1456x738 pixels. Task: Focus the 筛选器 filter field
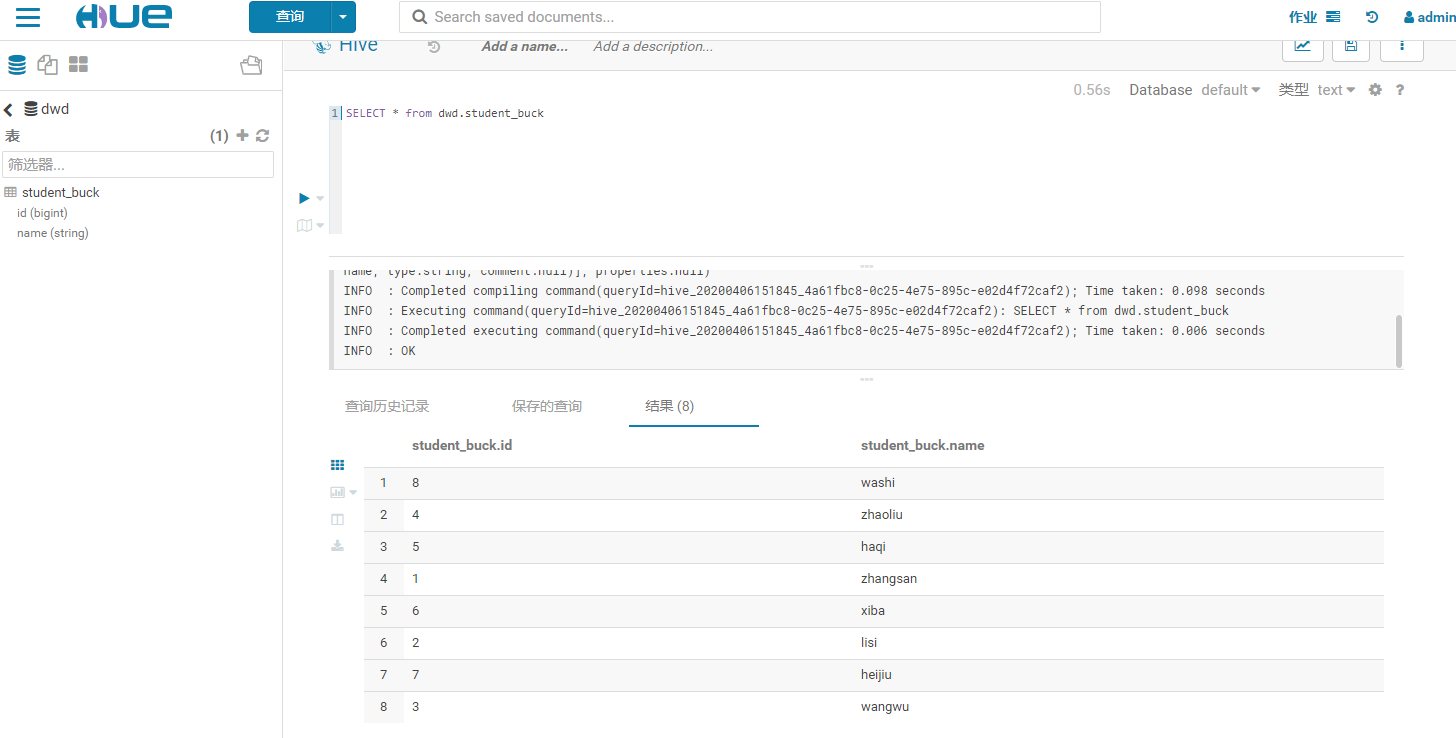pos(138,164)
